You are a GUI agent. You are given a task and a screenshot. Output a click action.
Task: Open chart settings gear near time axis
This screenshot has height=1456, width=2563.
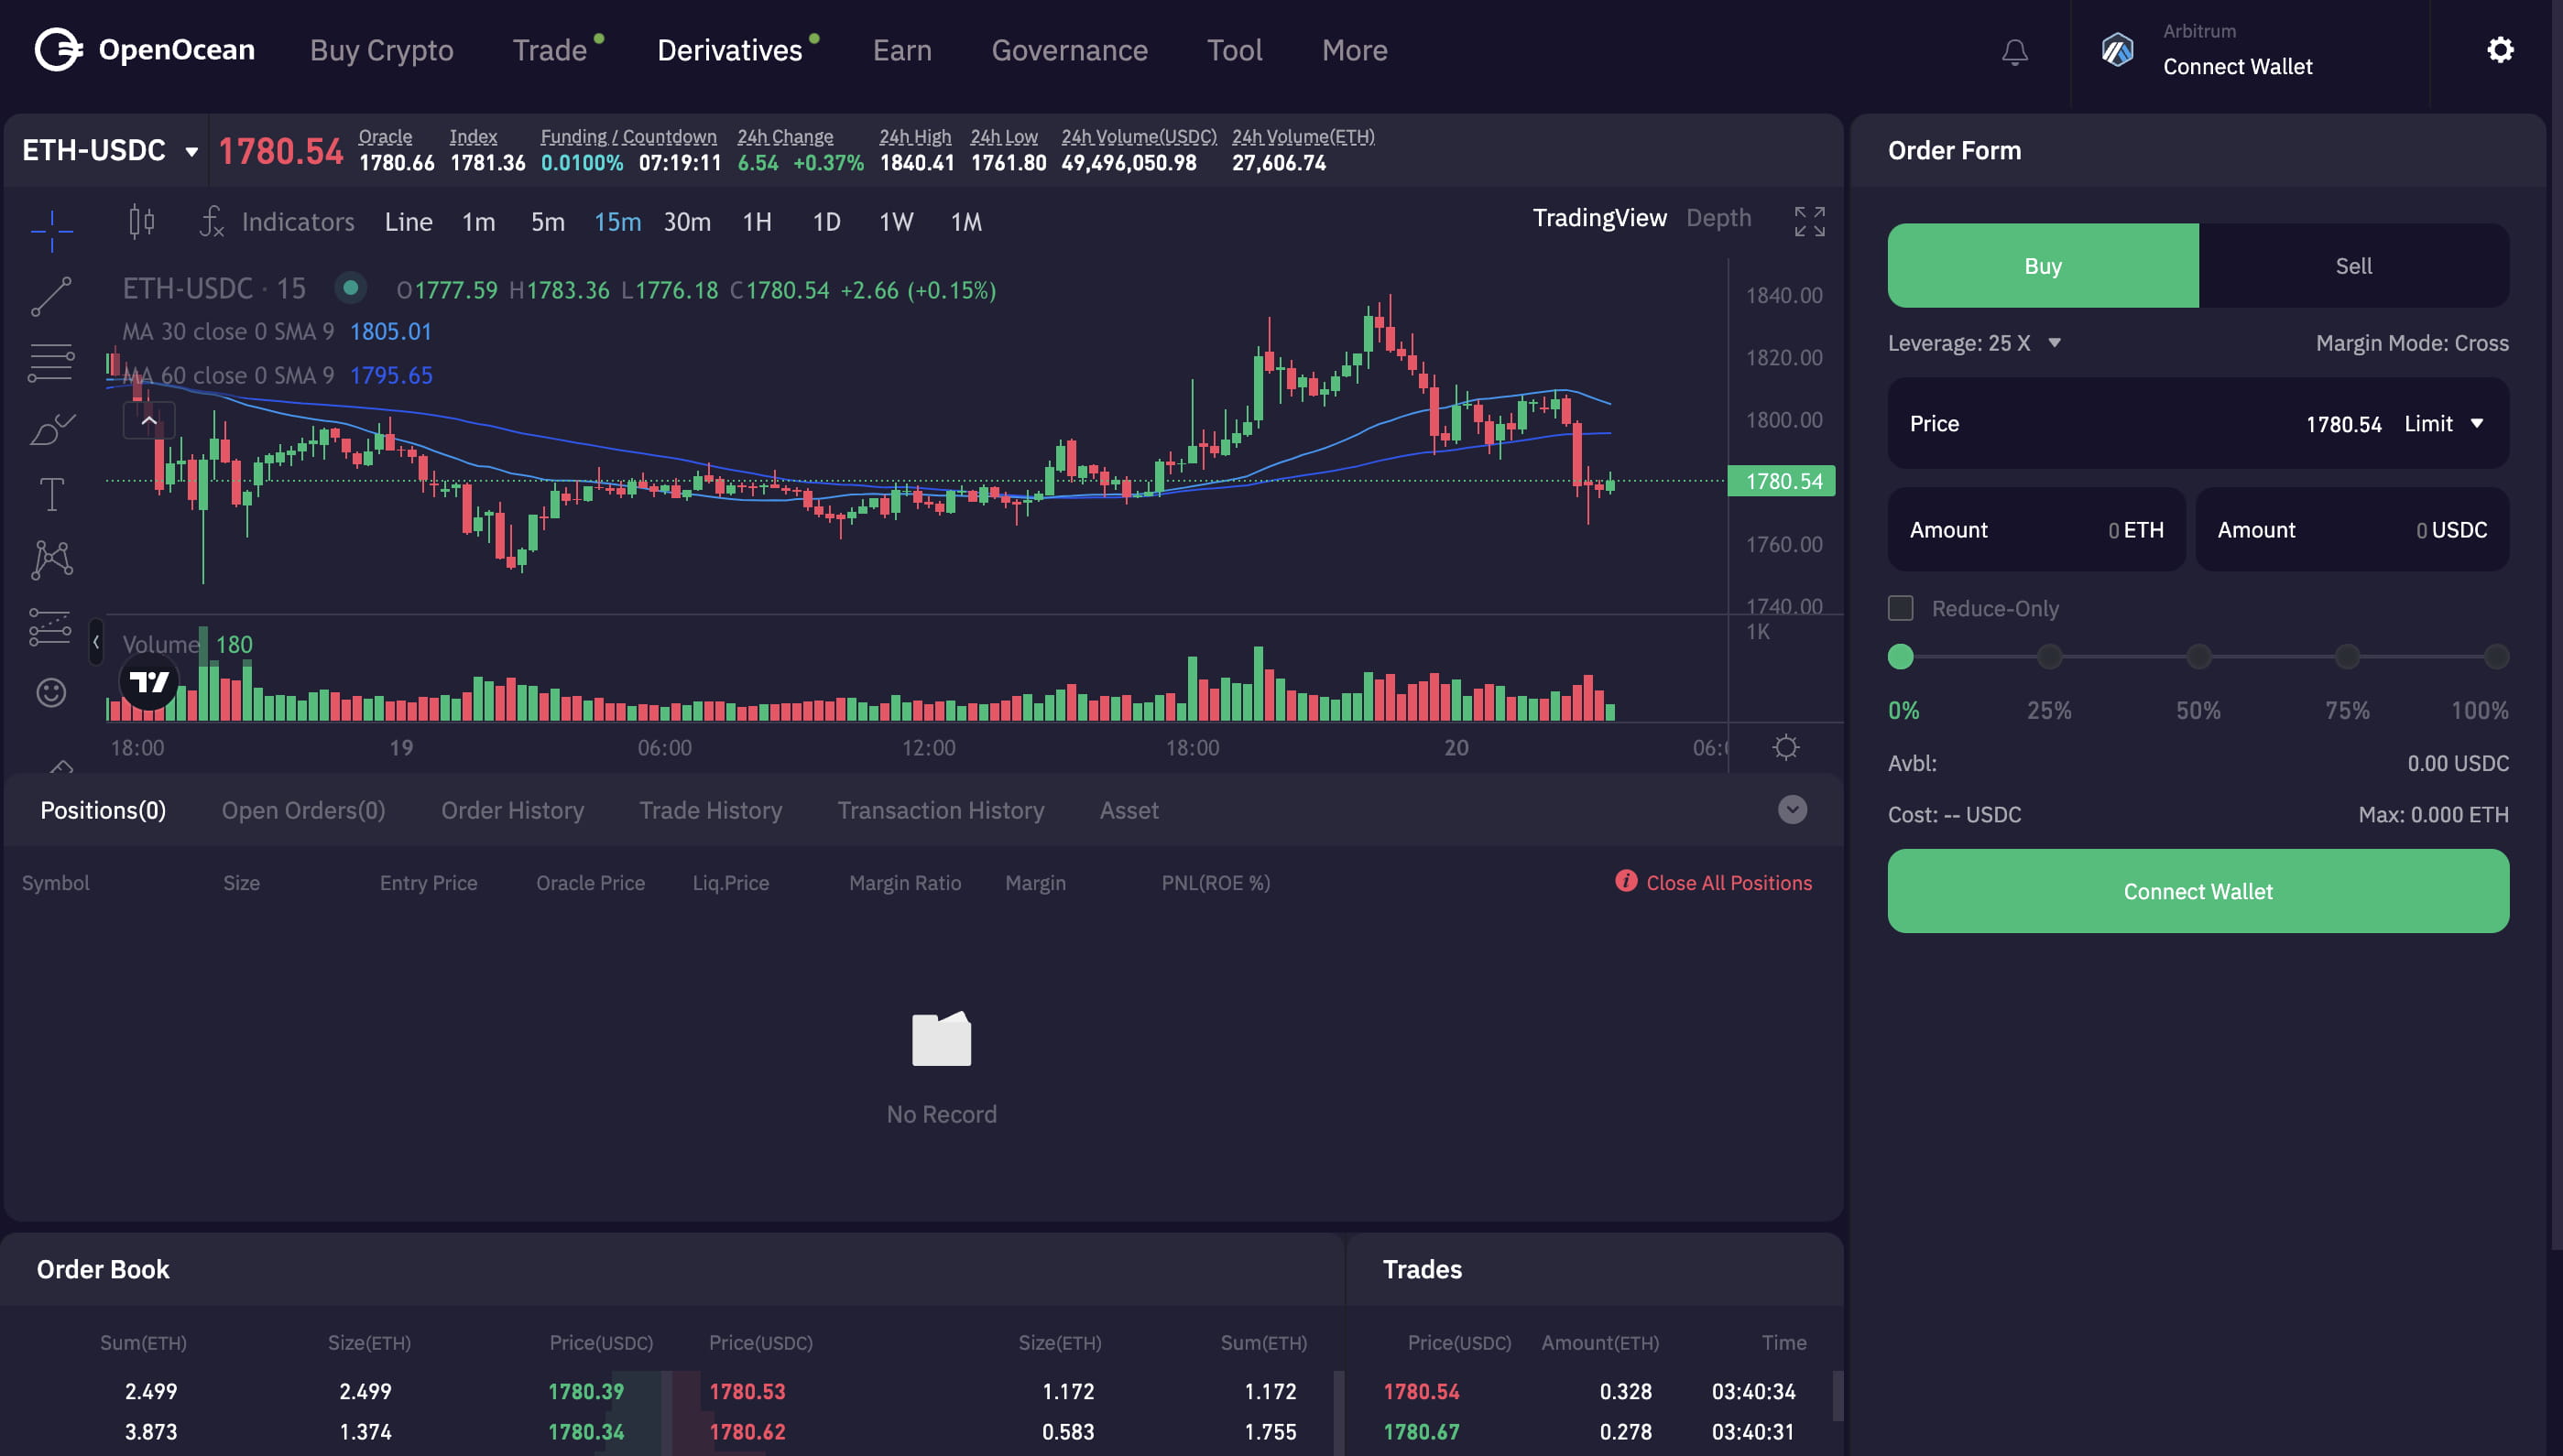tap(1785, 747)
